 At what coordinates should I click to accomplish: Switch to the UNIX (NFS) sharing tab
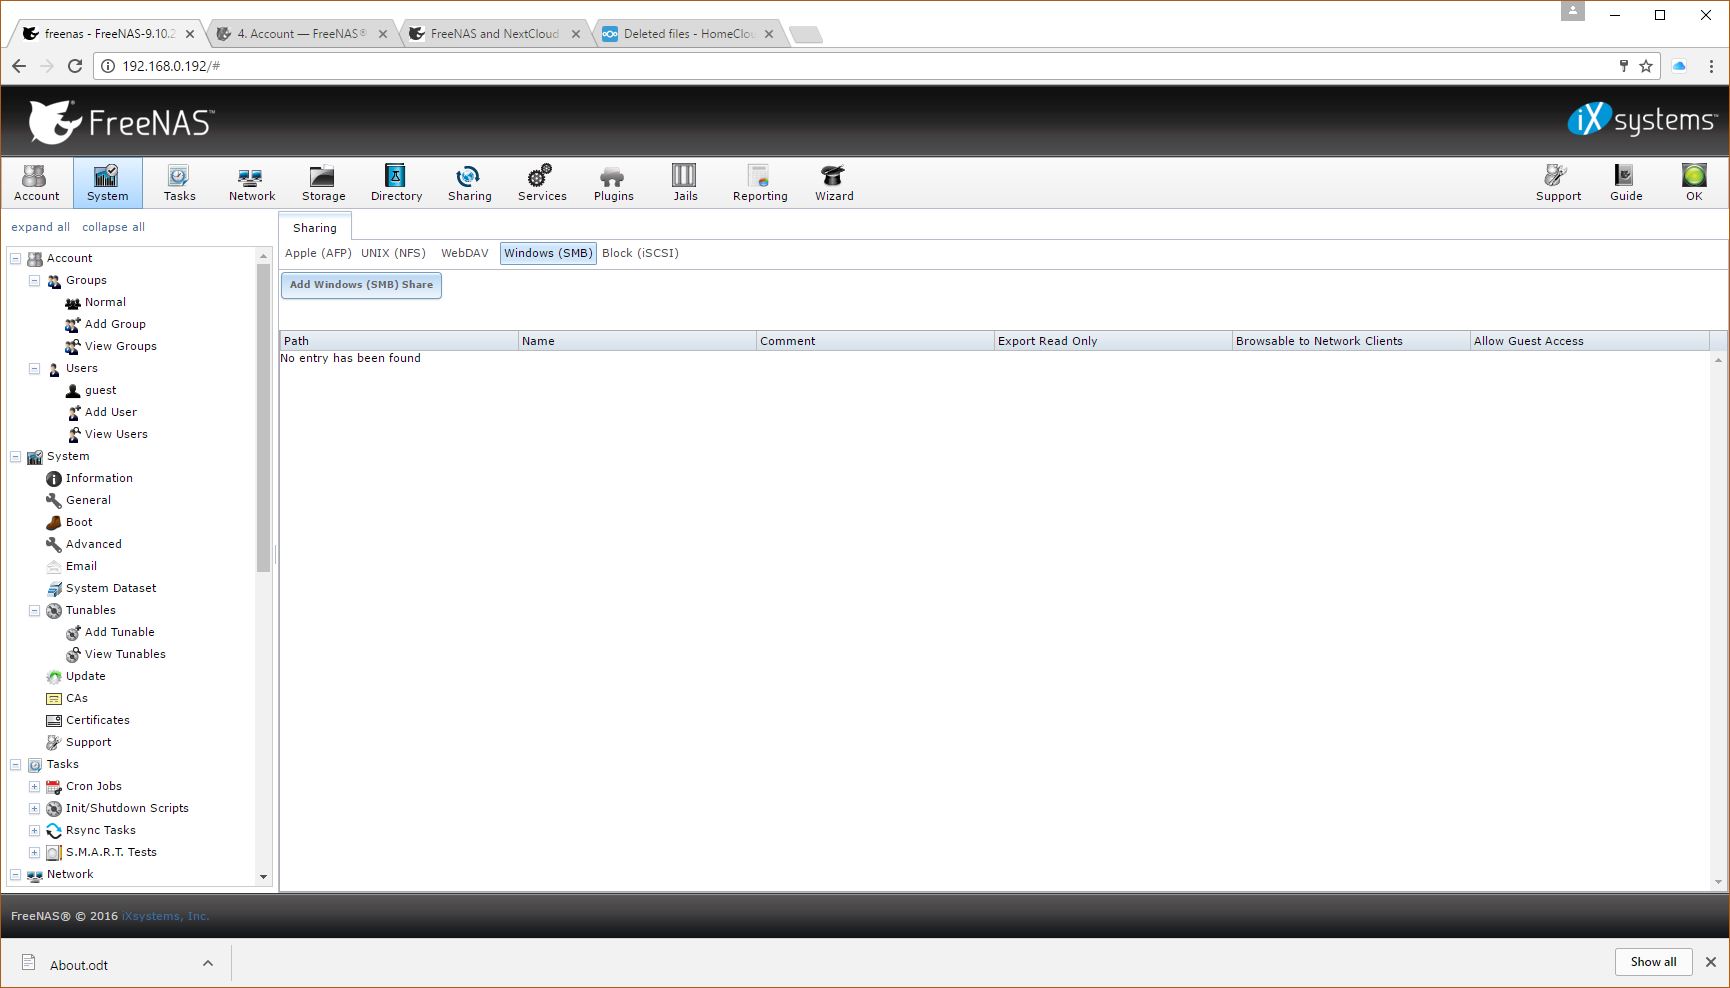(393, 253)
